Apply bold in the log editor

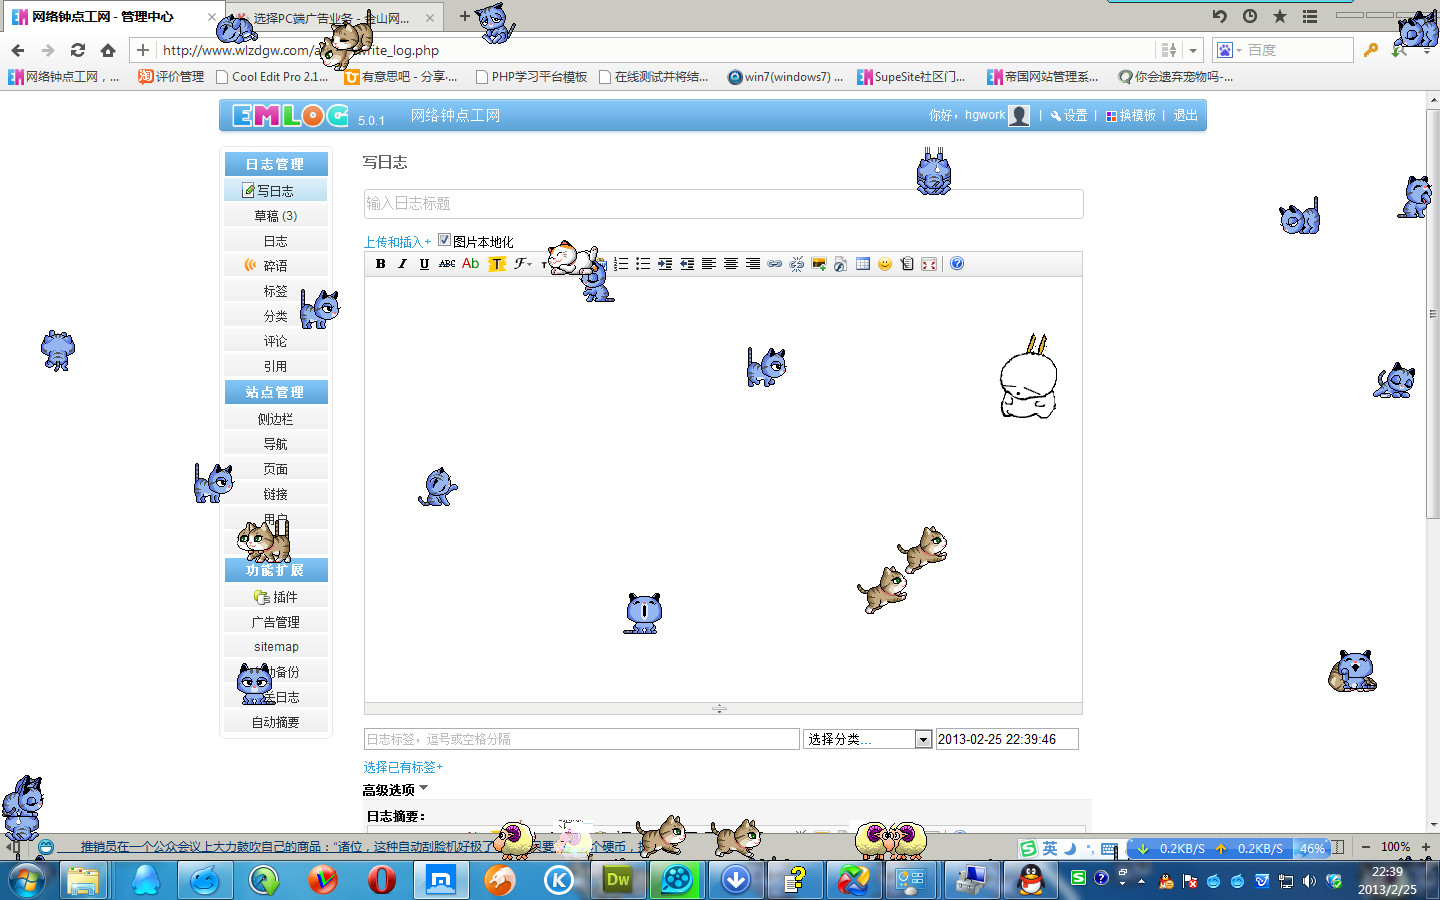380,264
